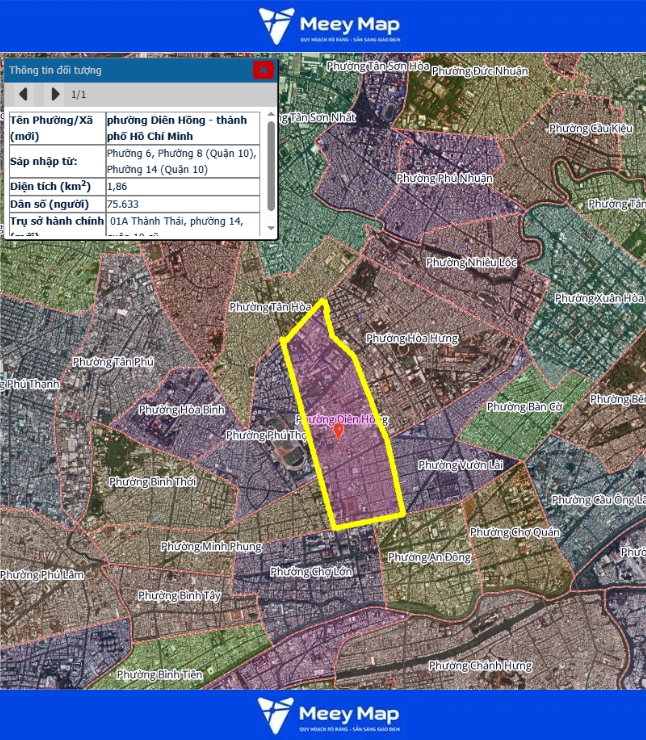This screenshot has height=740, width=646.
Task: Click the Sáp nhập từ table row
Action: (x=140, y=160)
